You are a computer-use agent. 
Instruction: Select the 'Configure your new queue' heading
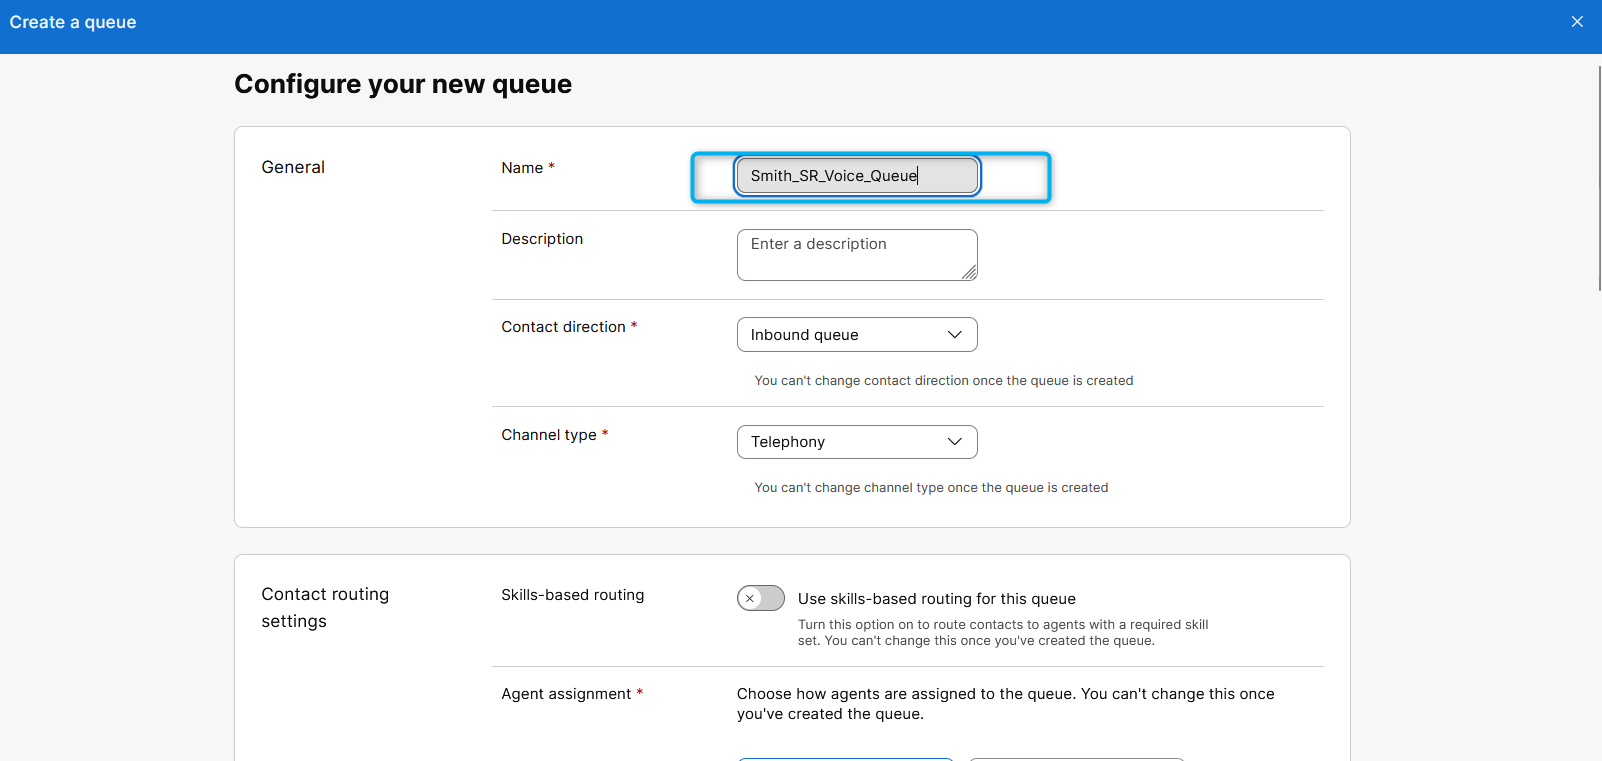pyautogui.click(x=403, y=84)
